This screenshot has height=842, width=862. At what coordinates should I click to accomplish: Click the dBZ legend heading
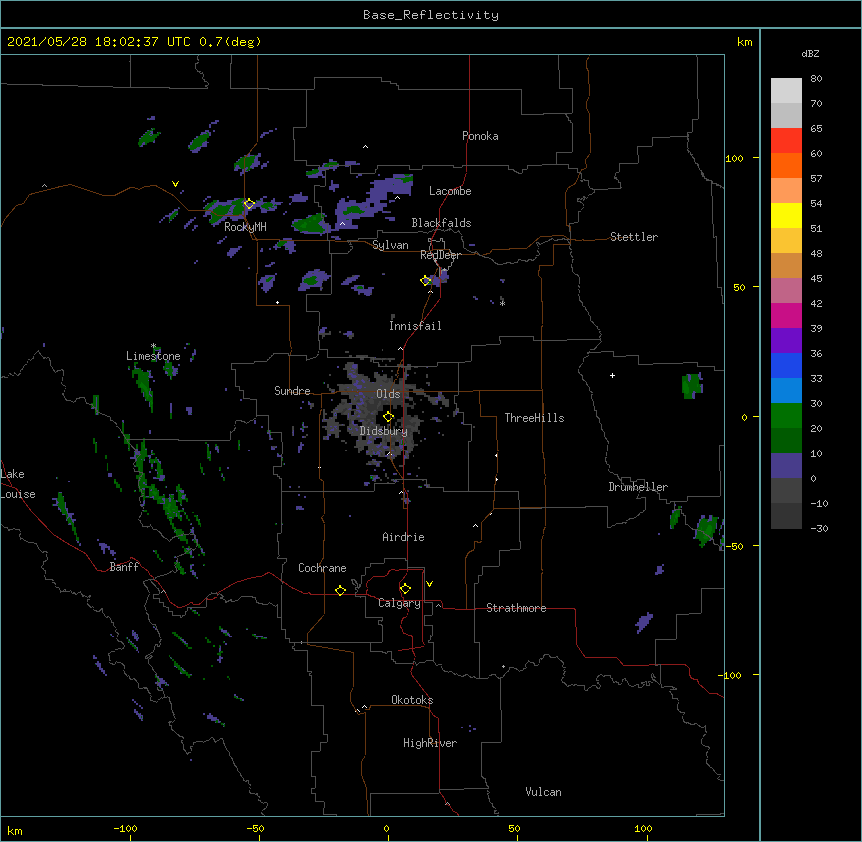[810, 53]
